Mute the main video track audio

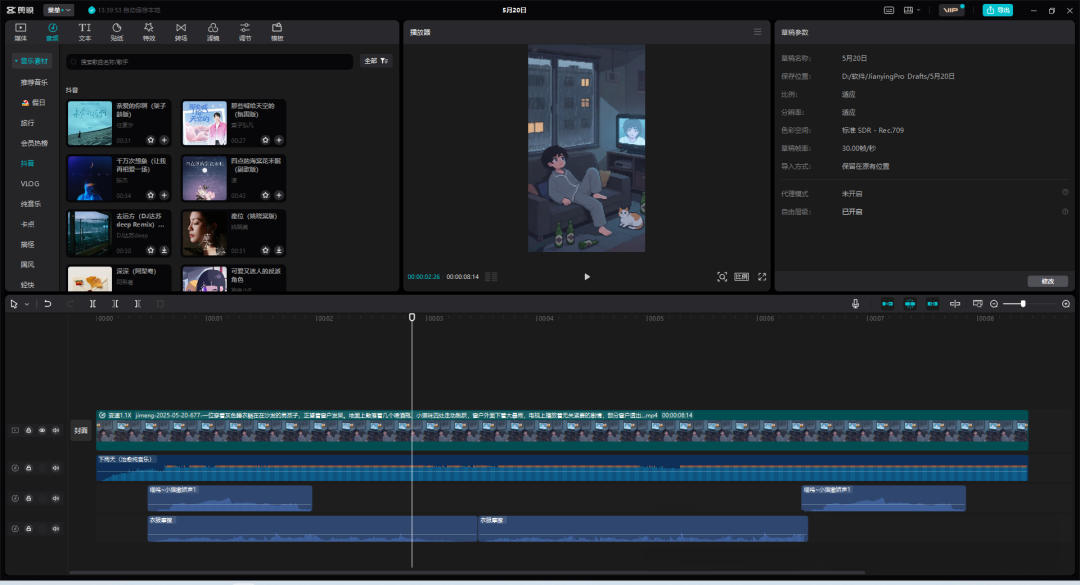coord(56,431)
